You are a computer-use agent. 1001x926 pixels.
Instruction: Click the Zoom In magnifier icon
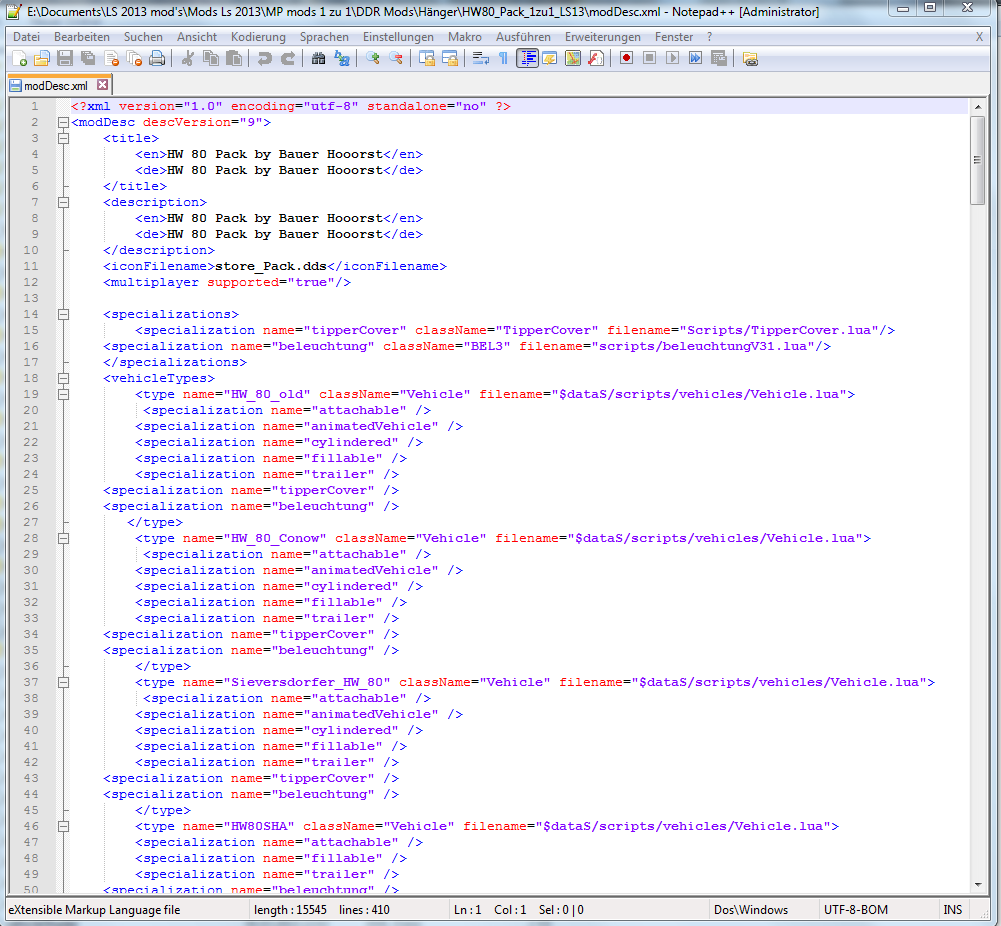click(373, 59)
